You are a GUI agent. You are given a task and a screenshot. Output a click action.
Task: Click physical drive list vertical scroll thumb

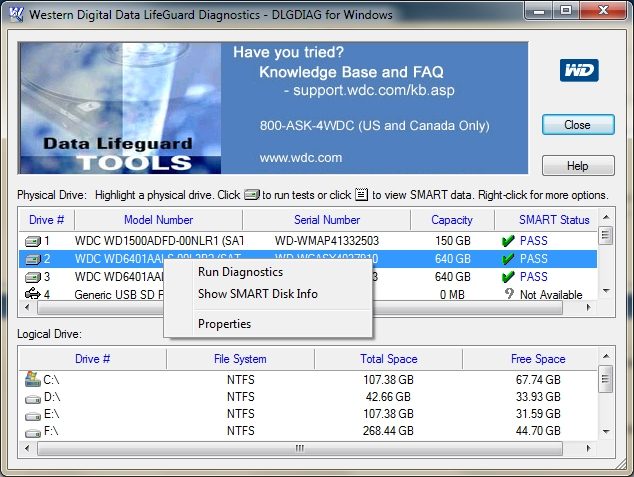click(x=605, y=236)
